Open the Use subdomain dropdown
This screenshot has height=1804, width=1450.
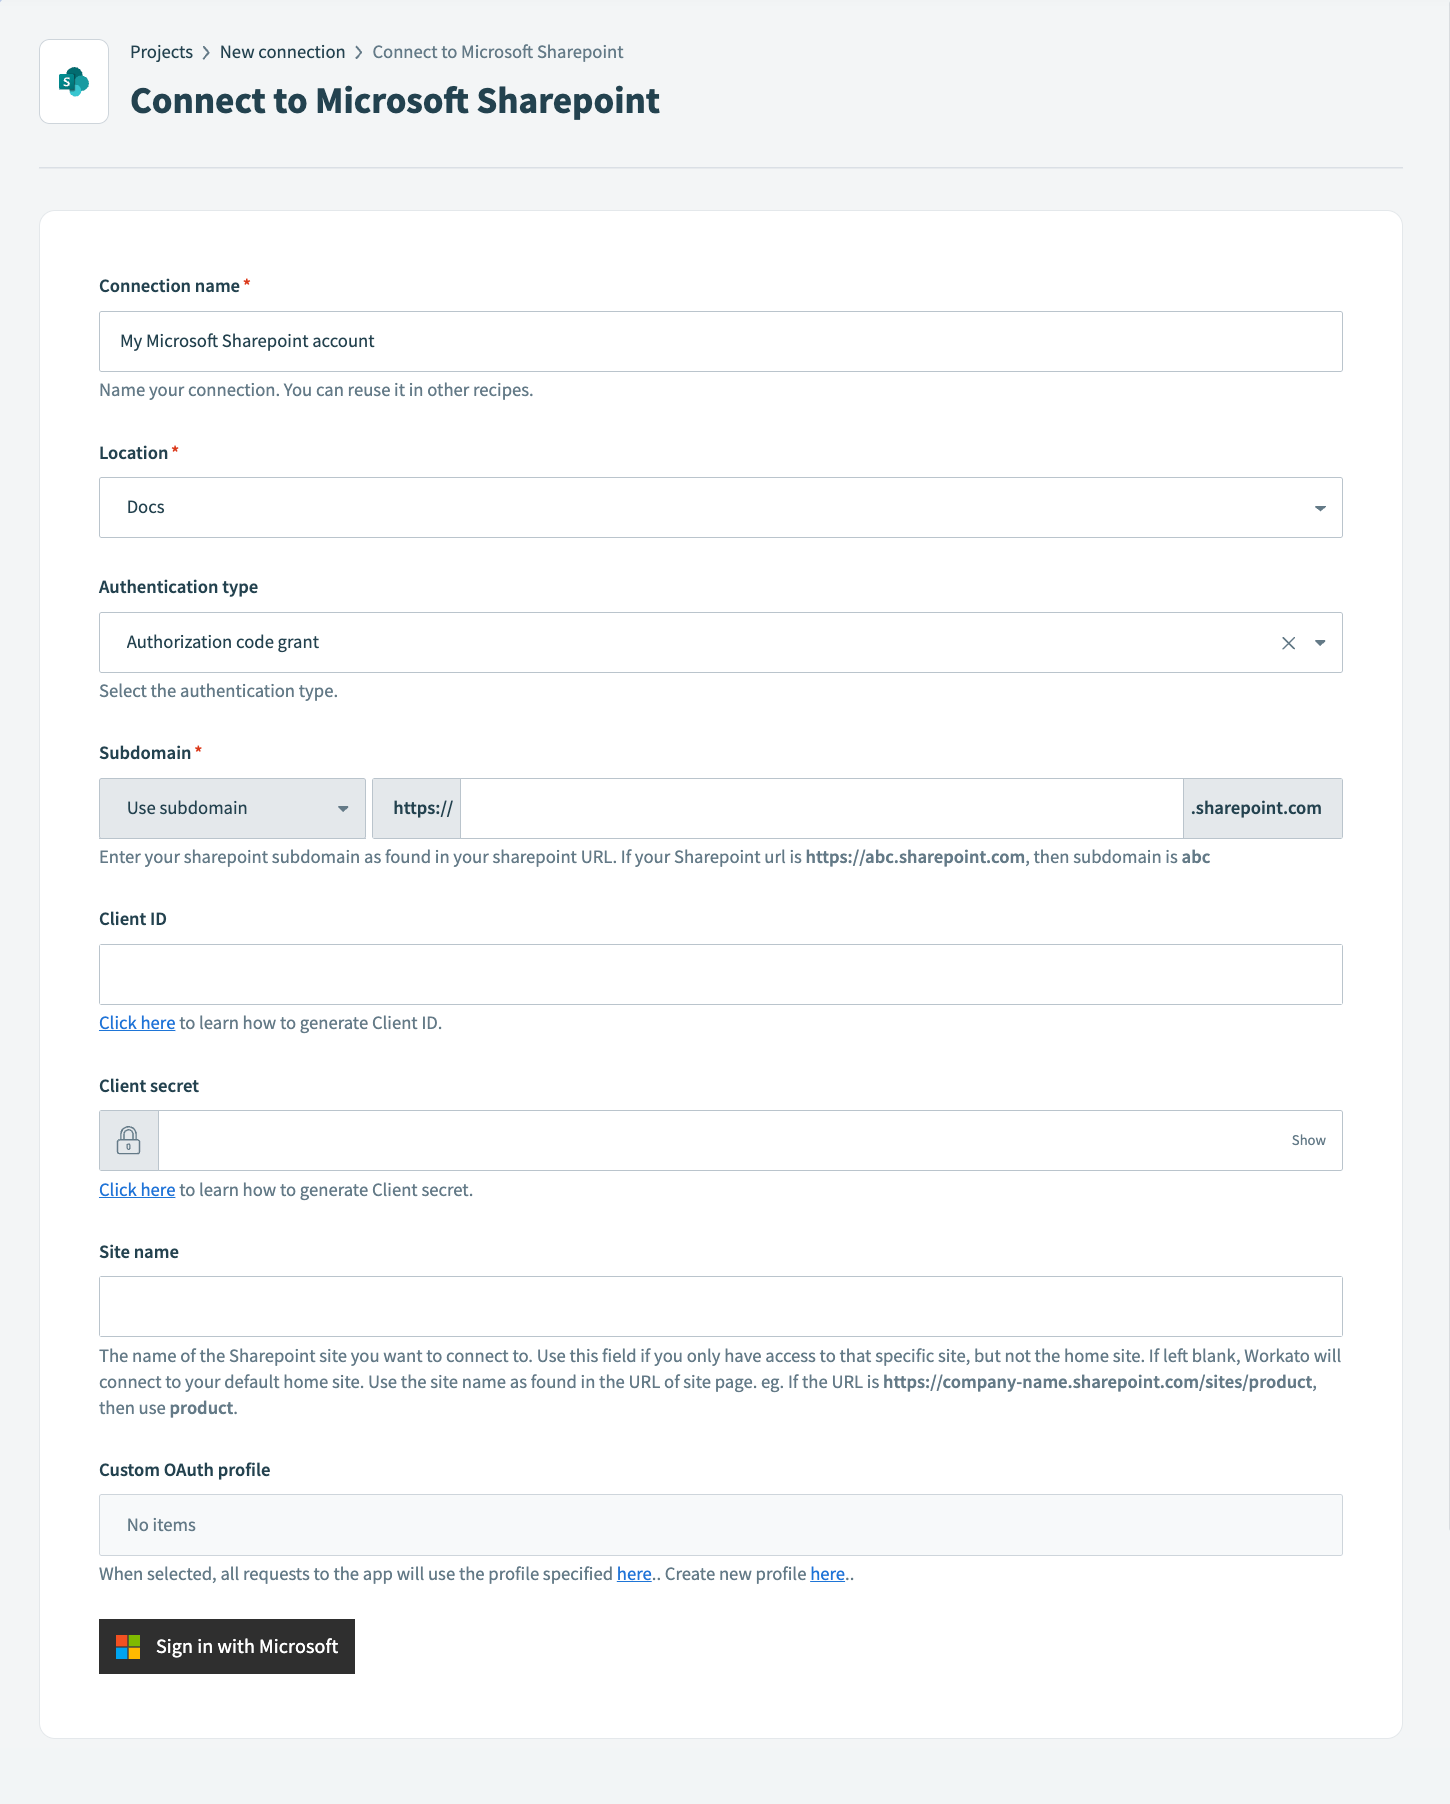point(232,808)
